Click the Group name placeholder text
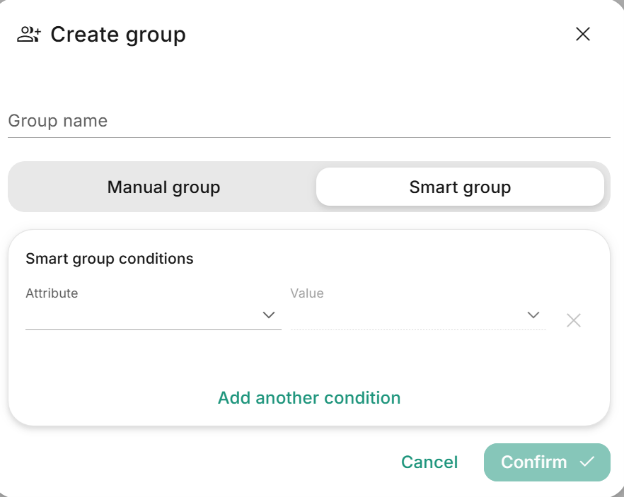 pos(58,121)
